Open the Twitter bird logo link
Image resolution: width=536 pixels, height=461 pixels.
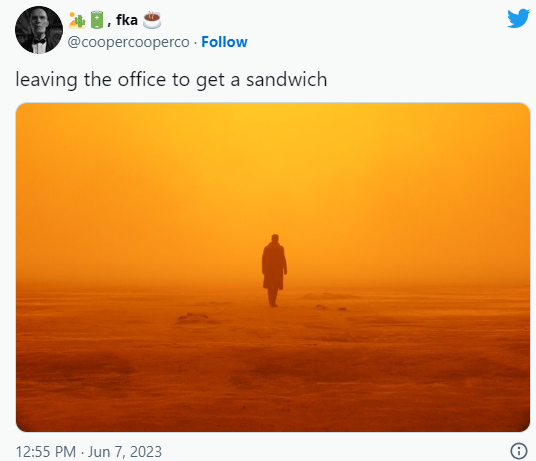(518, 18)
